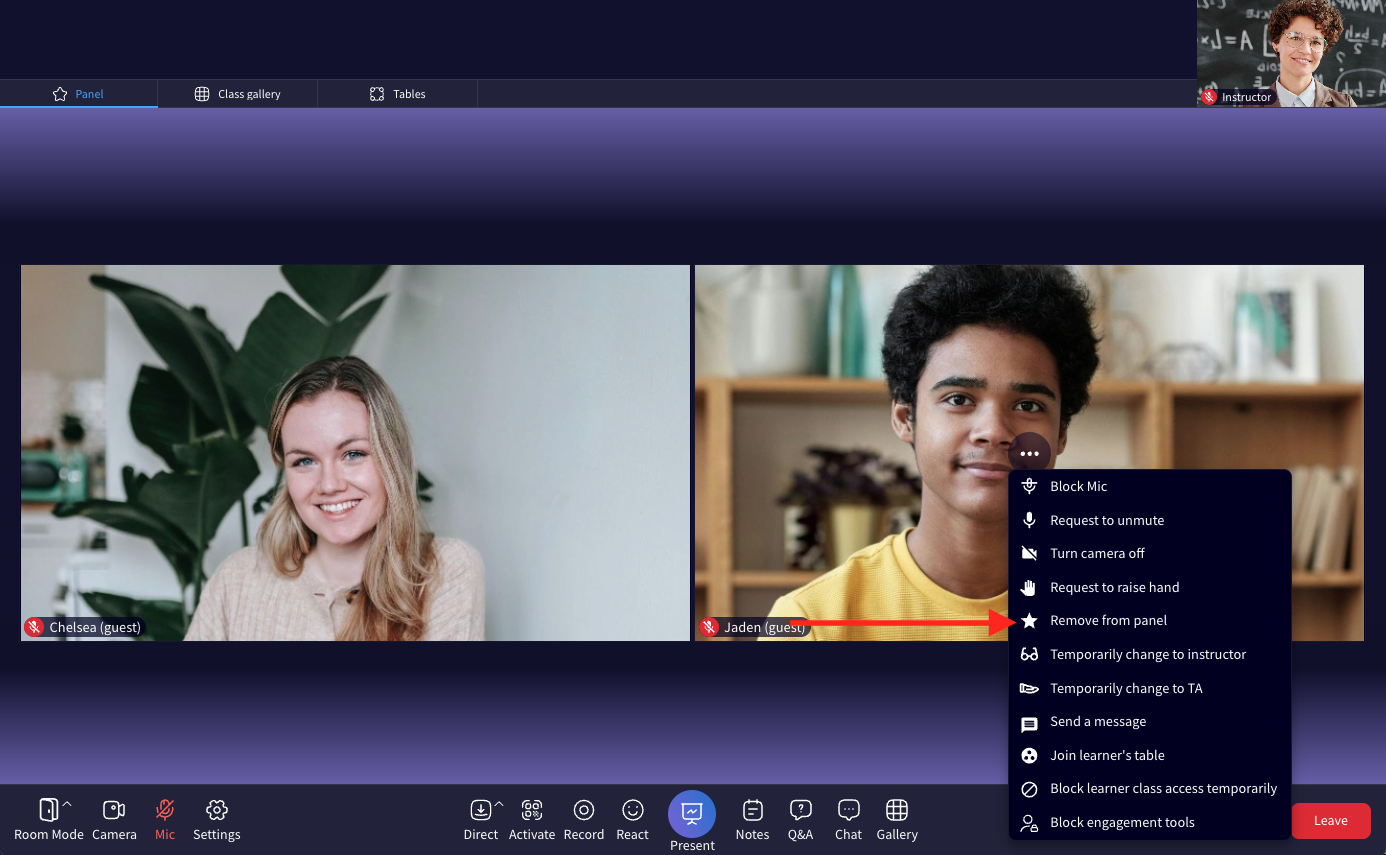Leave the class session

click(x=1331, y=821)
